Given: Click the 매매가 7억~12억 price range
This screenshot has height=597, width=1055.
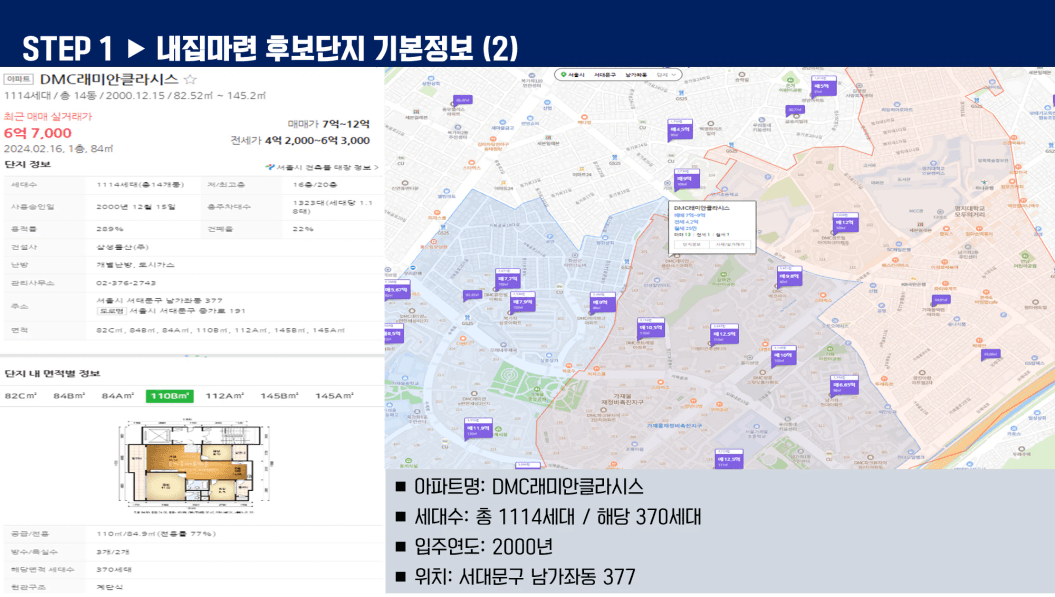Looking at the screenshot, I should pyautogui.click(x=328, y=124).
